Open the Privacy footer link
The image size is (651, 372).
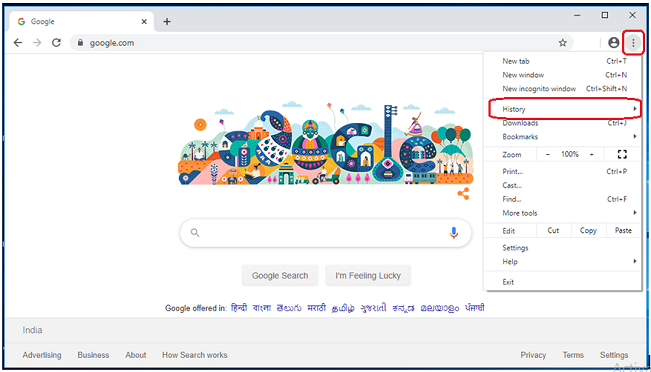pyautogui.click(x=533, y=355)
